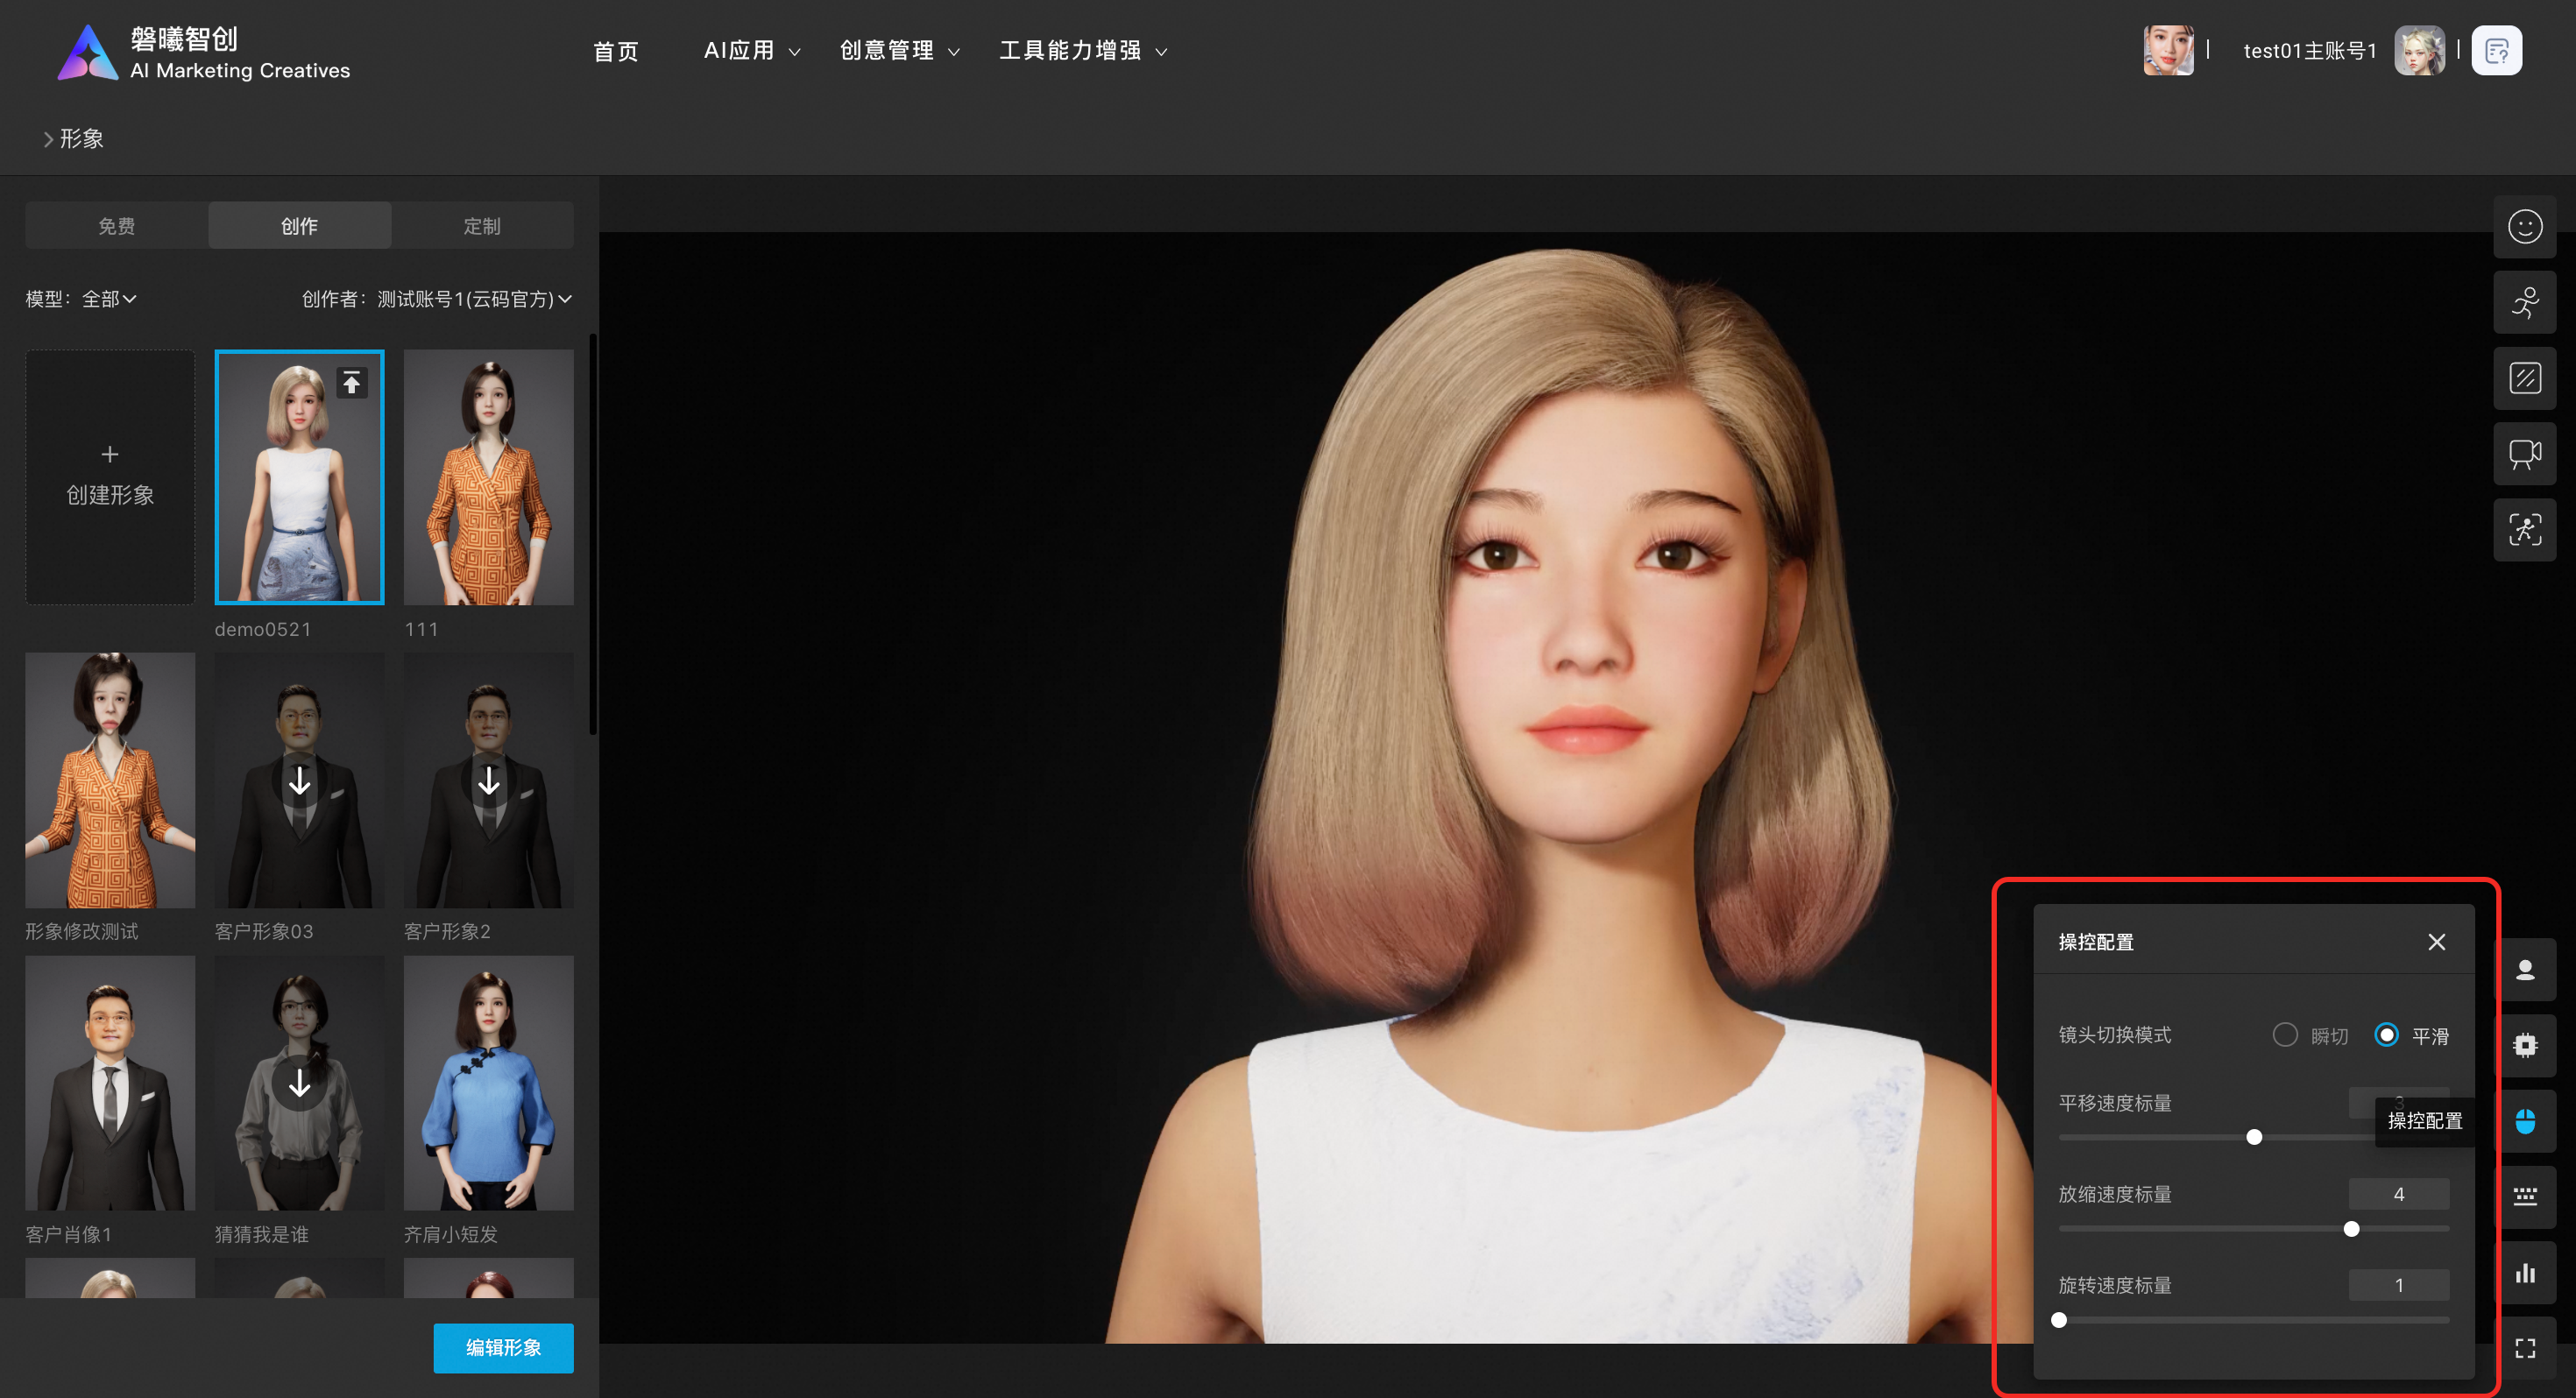The height and width of the screenshot is (1398, 2576).
Task: Click the 平移速度标量 slider handle
Action: pos(2253,1137)
